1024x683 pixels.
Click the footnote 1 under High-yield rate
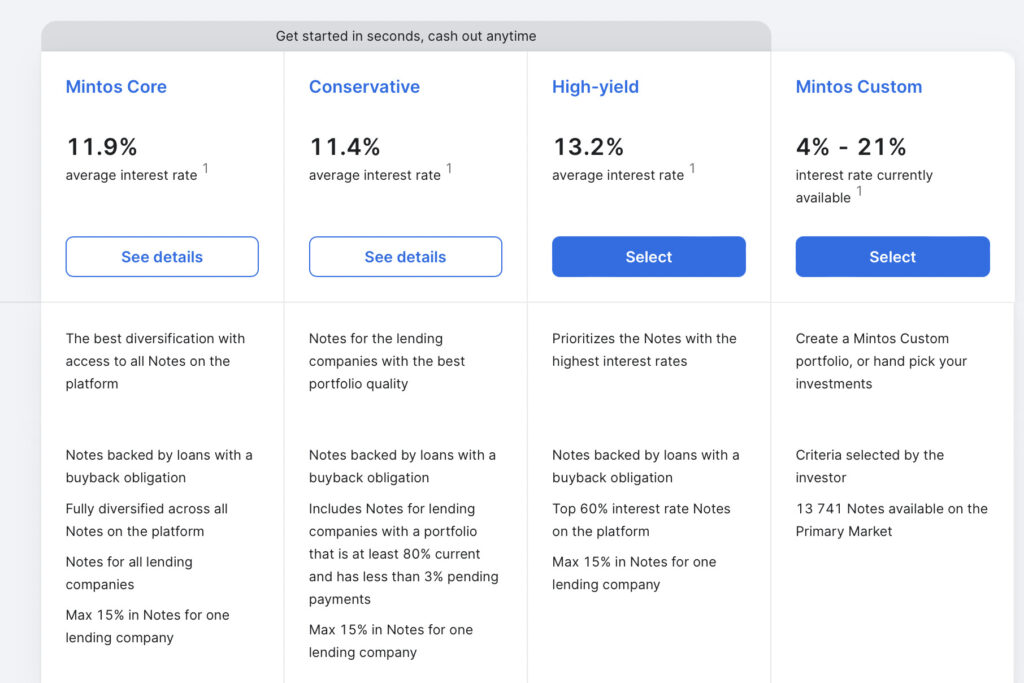(x=692, y=168)
